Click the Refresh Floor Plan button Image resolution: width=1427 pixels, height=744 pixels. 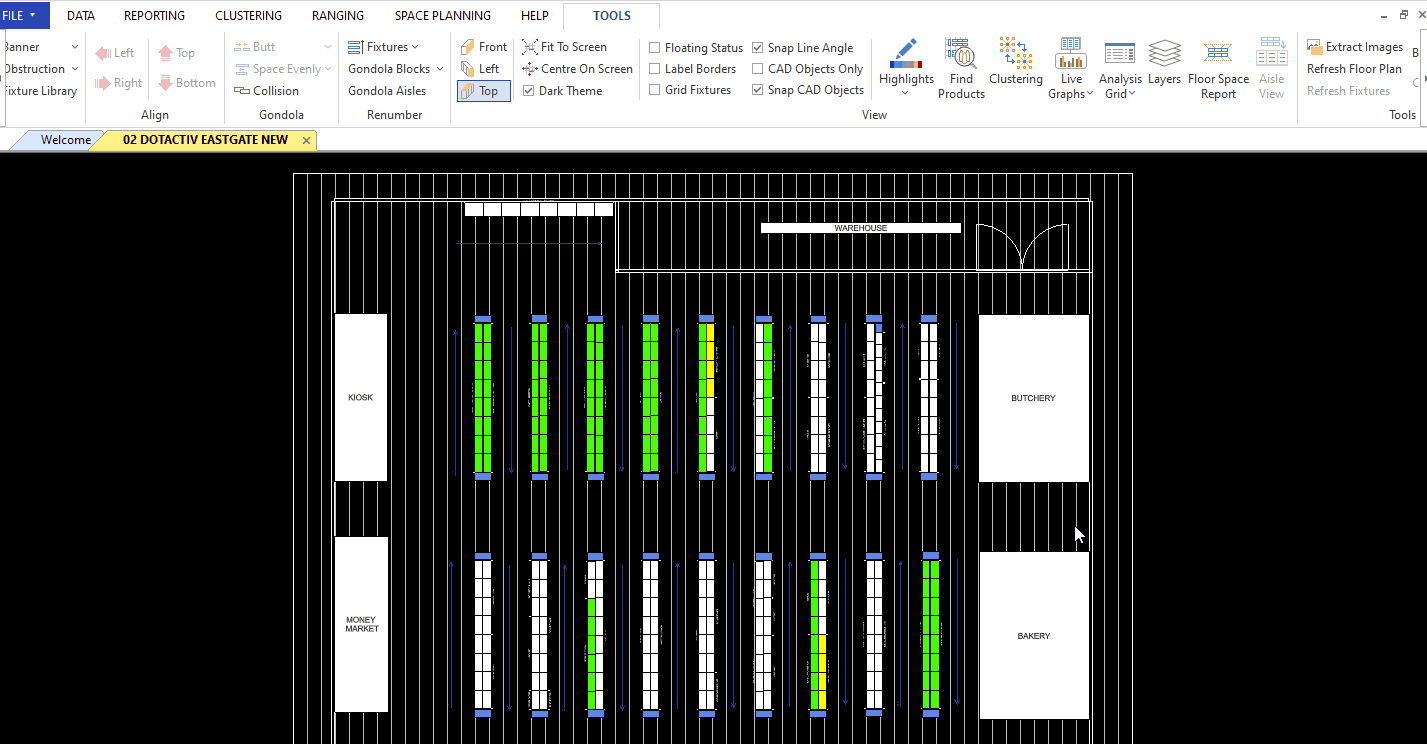[1354, 69]
